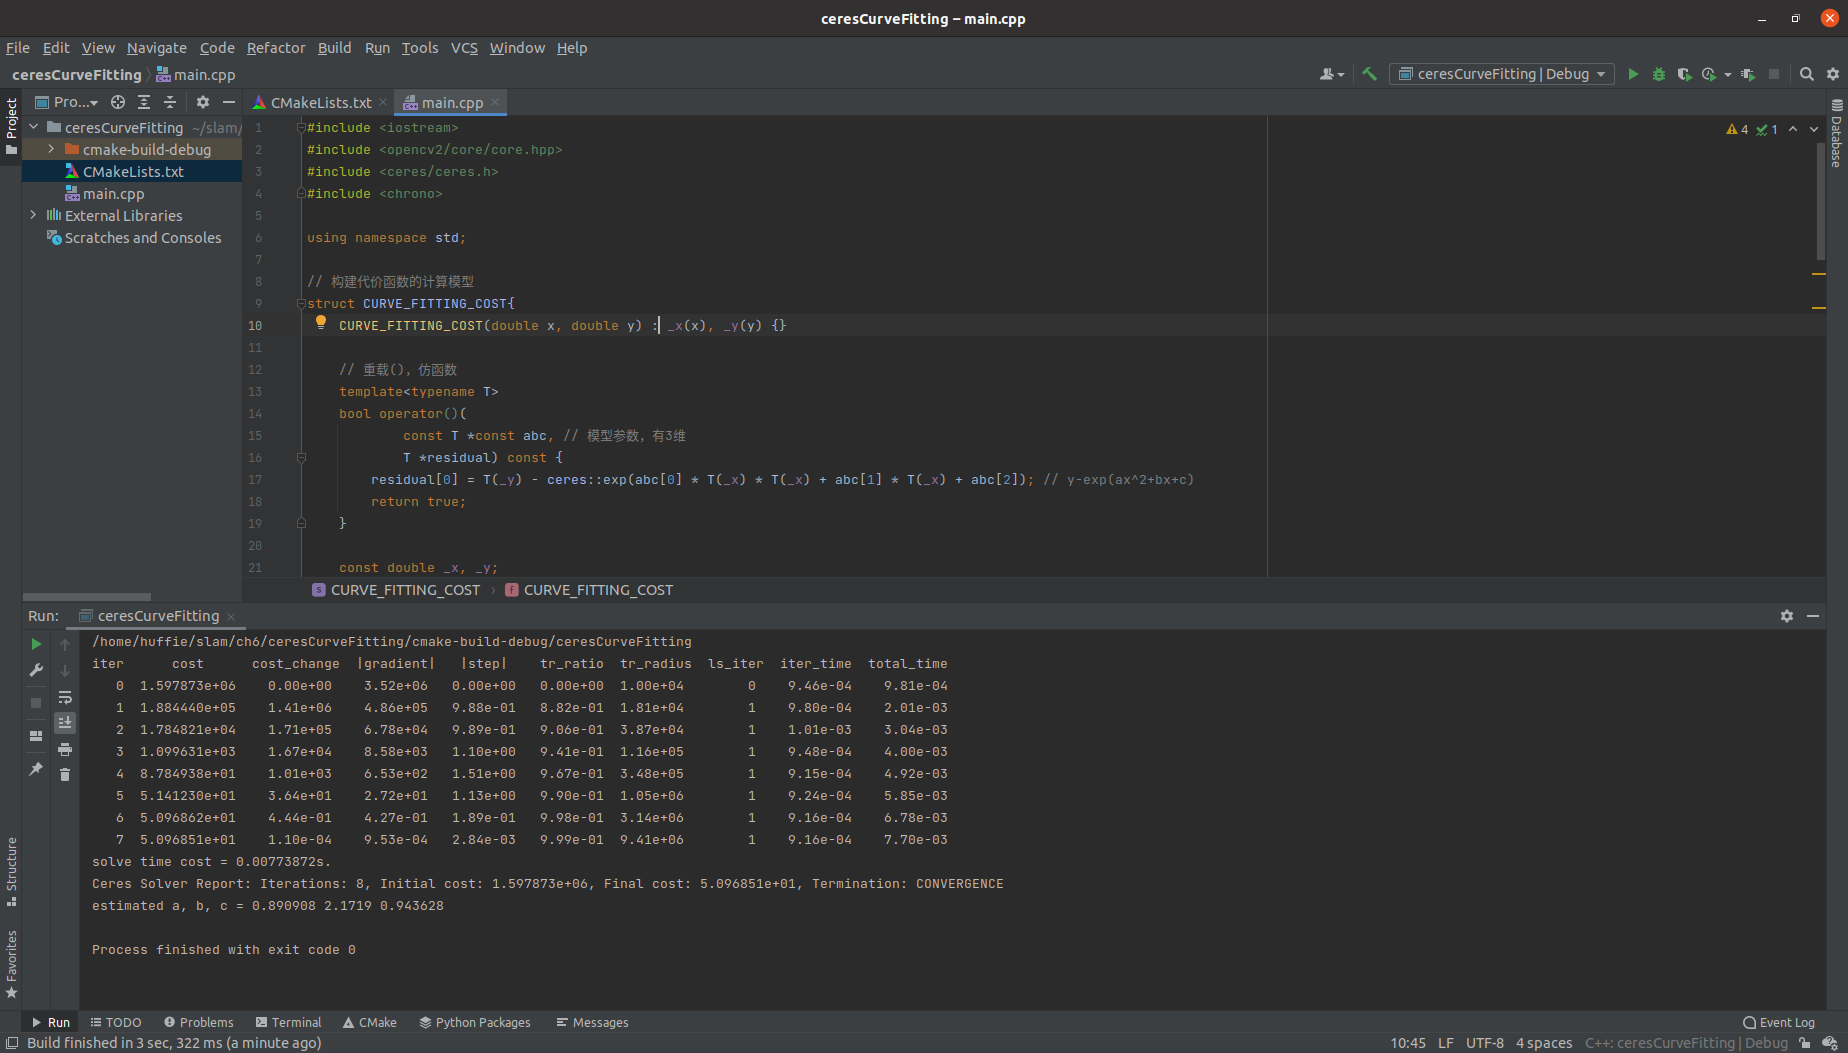Open Search Everywhere magnifier icon
The height and width of the screenshot is (1053, 1848).
[x=1806, y=74]
